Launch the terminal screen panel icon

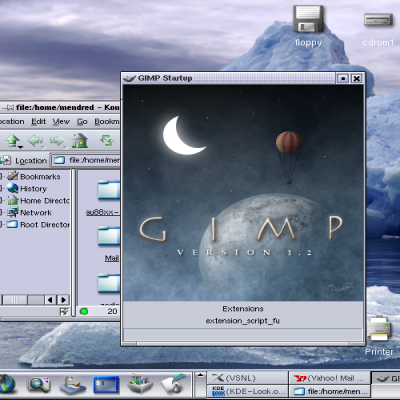point(106,384)
